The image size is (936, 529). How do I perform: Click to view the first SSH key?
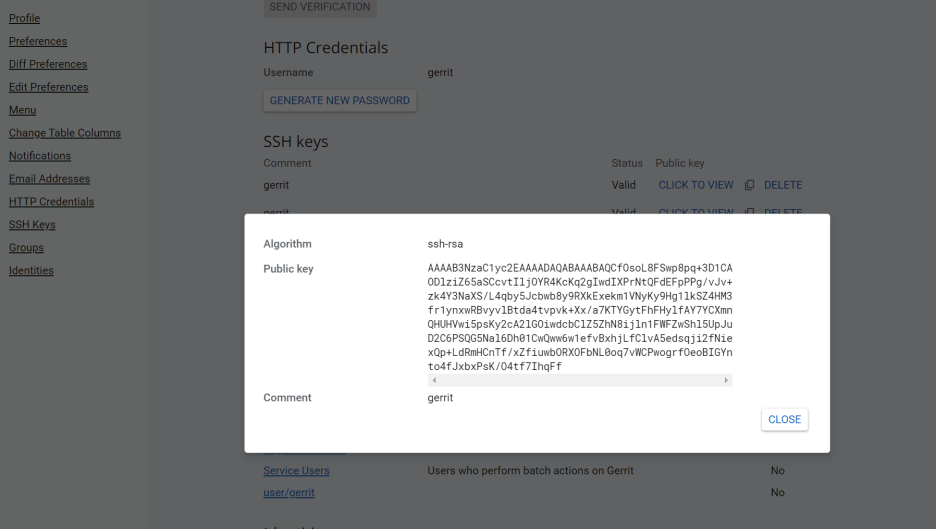(x=695, y=185)
